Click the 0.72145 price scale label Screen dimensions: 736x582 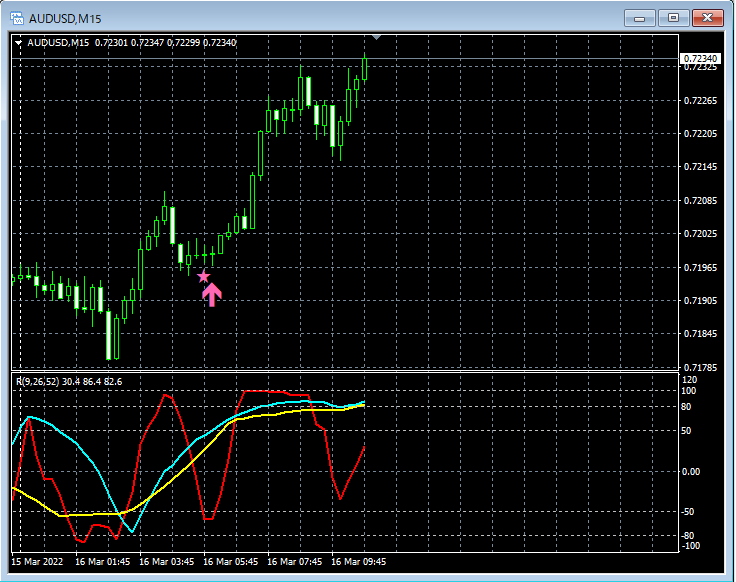[x=700, y=167]
